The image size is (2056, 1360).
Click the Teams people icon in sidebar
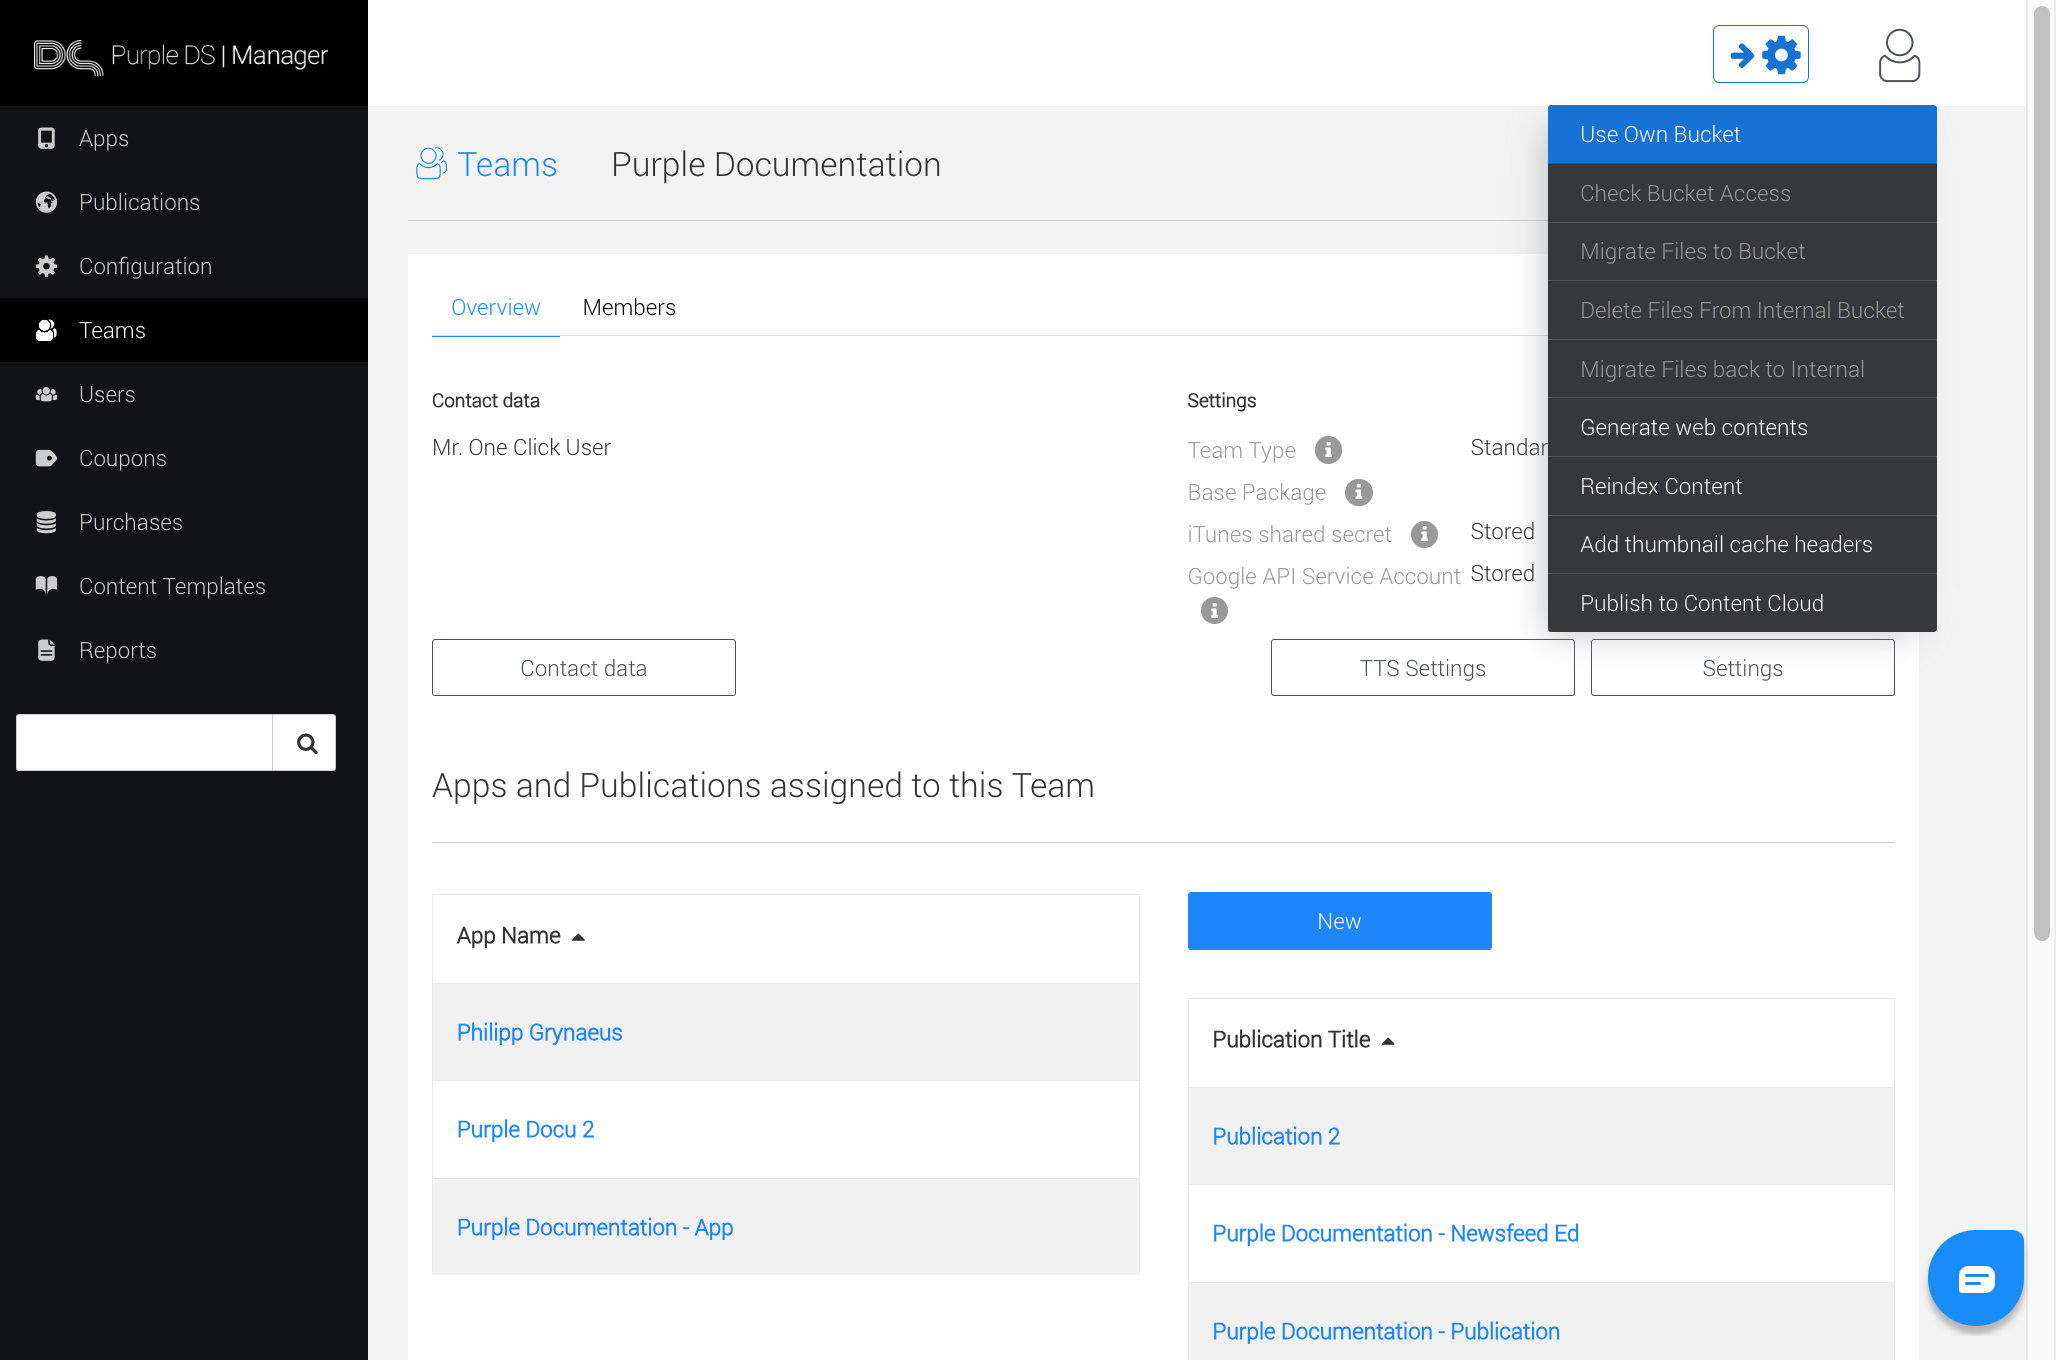coord(46,330)
